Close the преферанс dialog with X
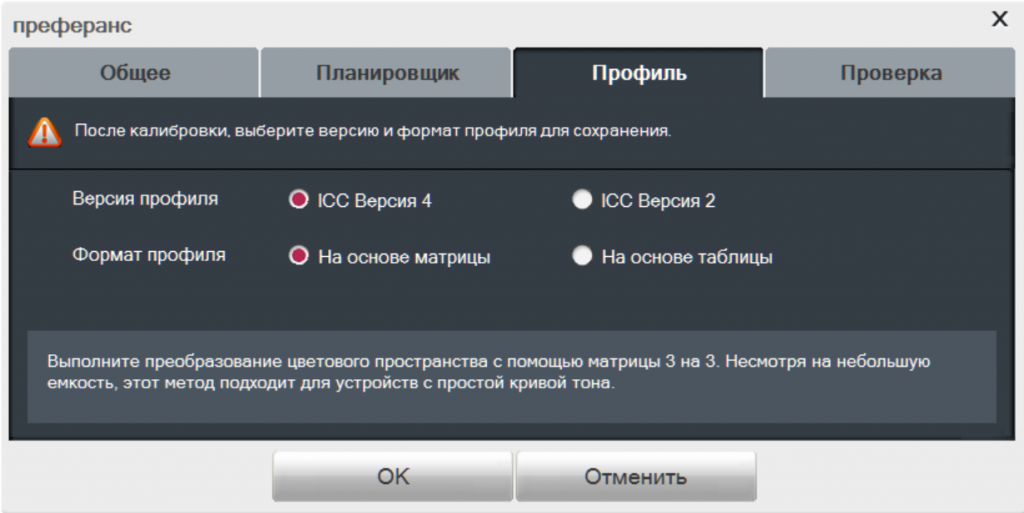 pos(1000,19)
